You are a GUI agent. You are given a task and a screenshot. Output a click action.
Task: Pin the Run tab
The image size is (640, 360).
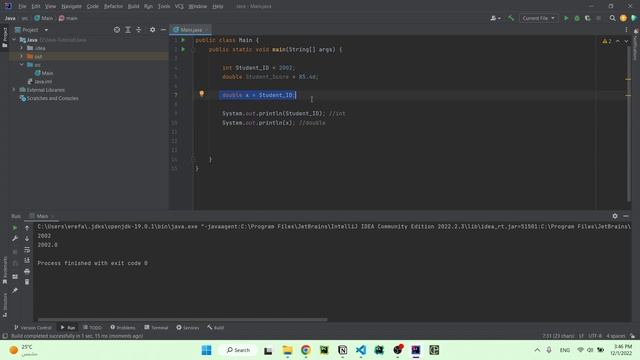click(15, 290)
